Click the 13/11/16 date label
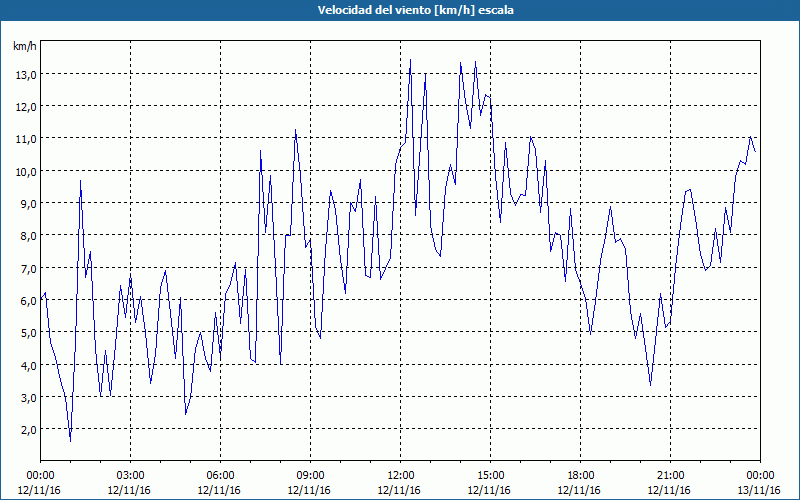Screen dimensions: 800x500 pos(759,490)
